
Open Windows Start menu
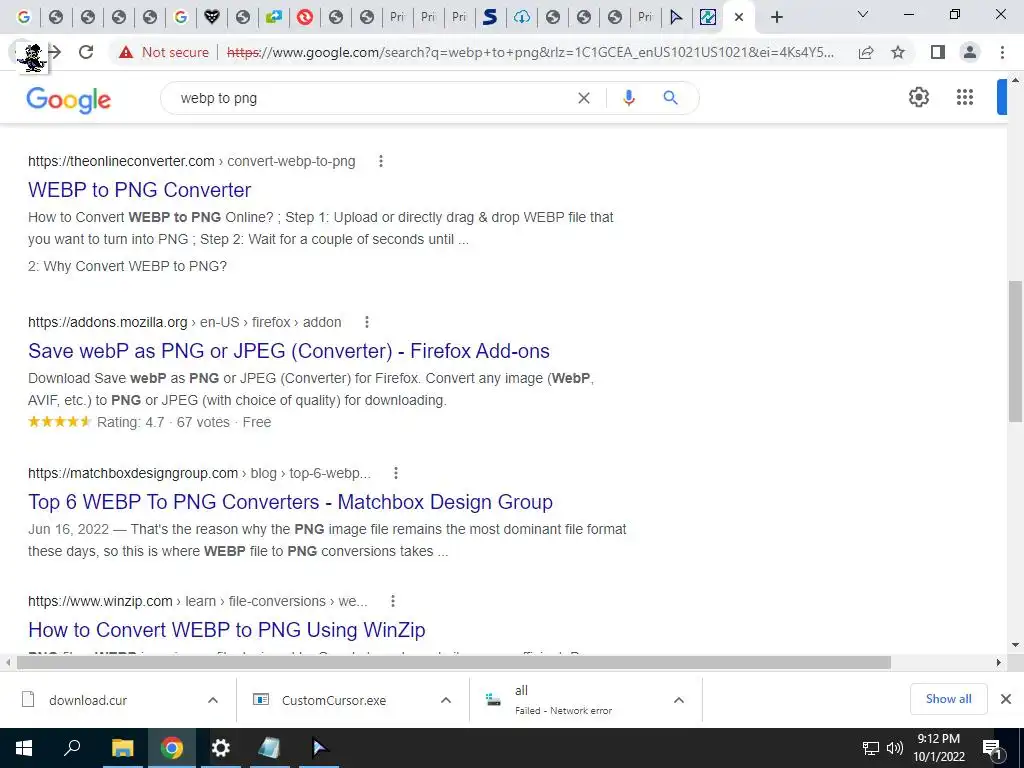pyautogui.click(x=24, y=748)
